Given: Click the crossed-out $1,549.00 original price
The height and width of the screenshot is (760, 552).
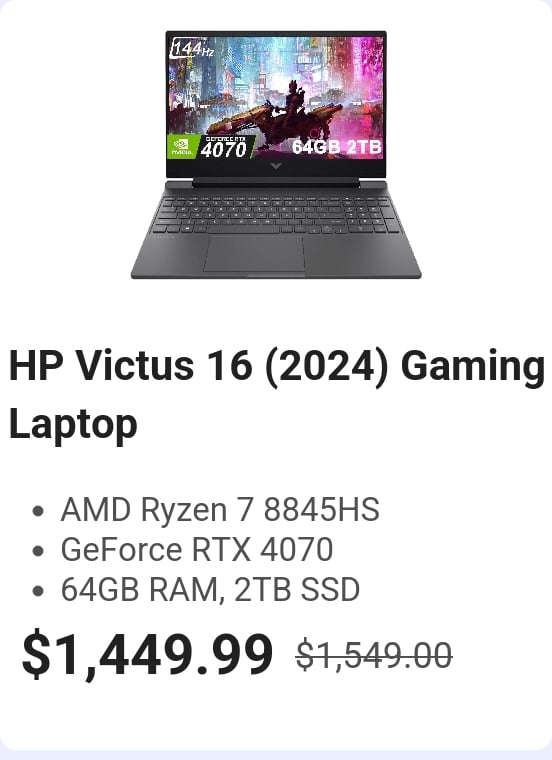Looking at the screenshot, I should click(x=374, y=655).
